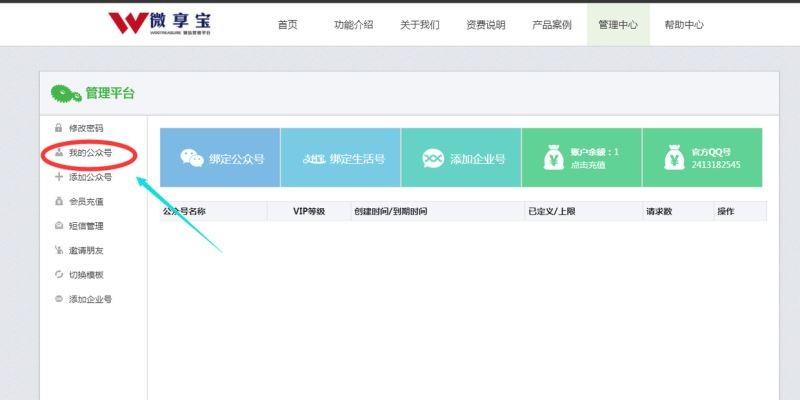Click the plus icon beside 添加公众号
Image resolution: width=800 pixels, height=400 pixels.
click(x=59, y=177)
